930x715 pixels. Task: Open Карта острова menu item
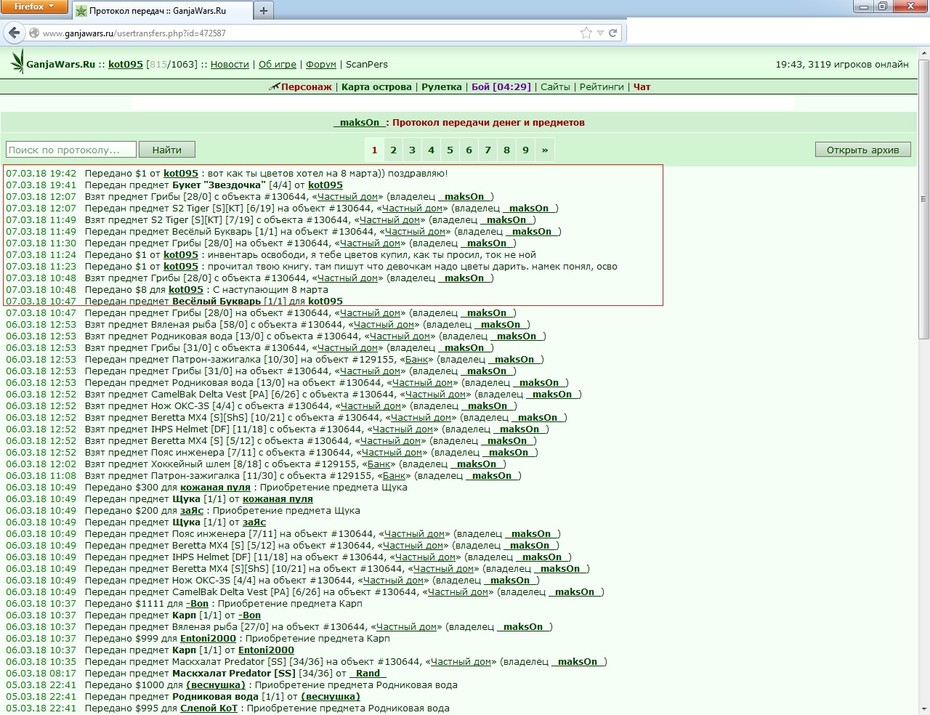(x=377, y=87)
